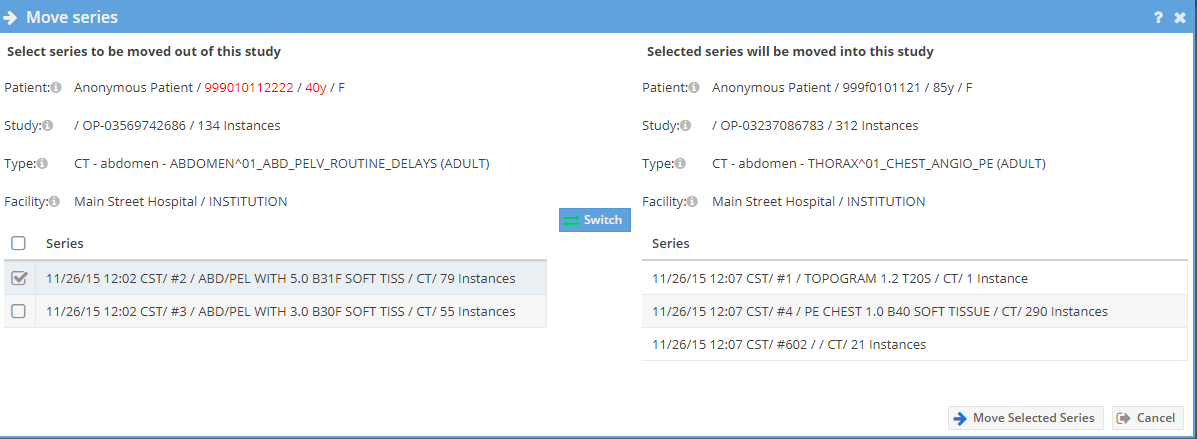The image size is (1197, 439).
Task: Toggle the select-all Series checkbox
Action: click(x=18, y=243)
